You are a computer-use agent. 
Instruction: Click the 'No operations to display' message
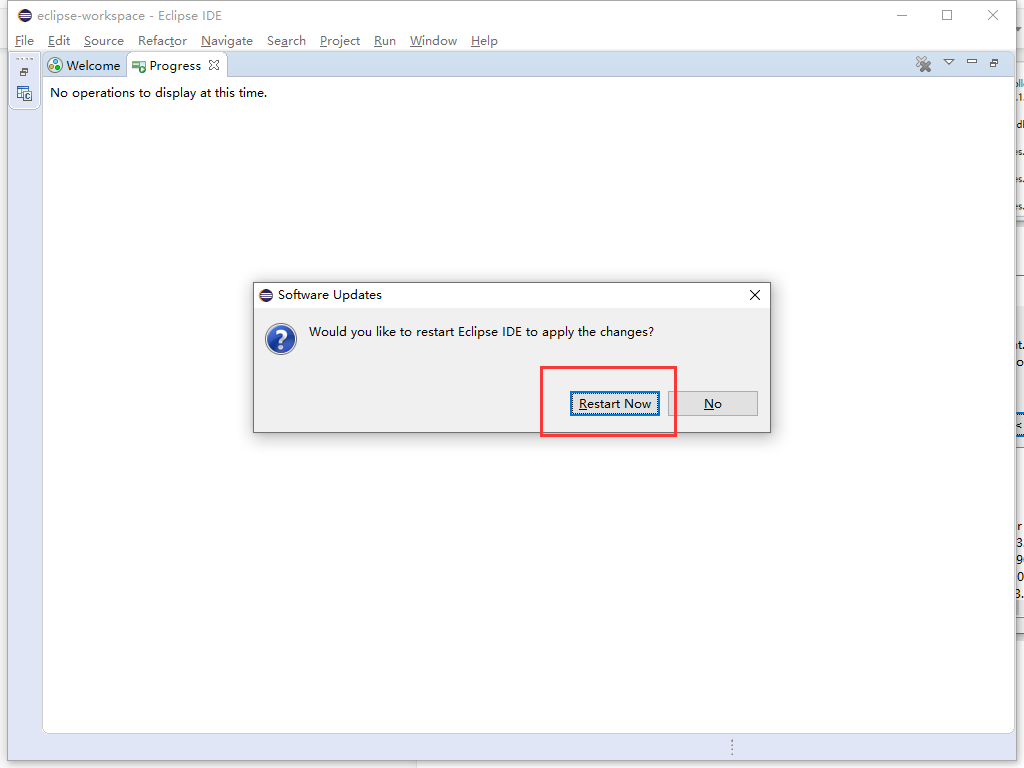click(159, 93)
